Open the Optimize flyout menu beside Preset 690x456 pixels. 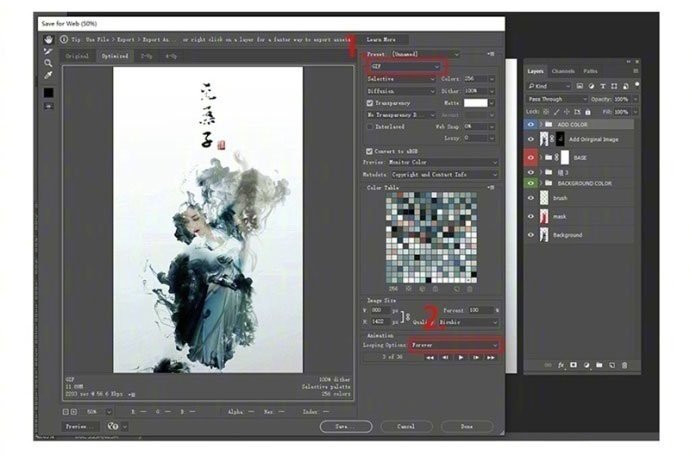pyautogui.click(x=491, y=54)
